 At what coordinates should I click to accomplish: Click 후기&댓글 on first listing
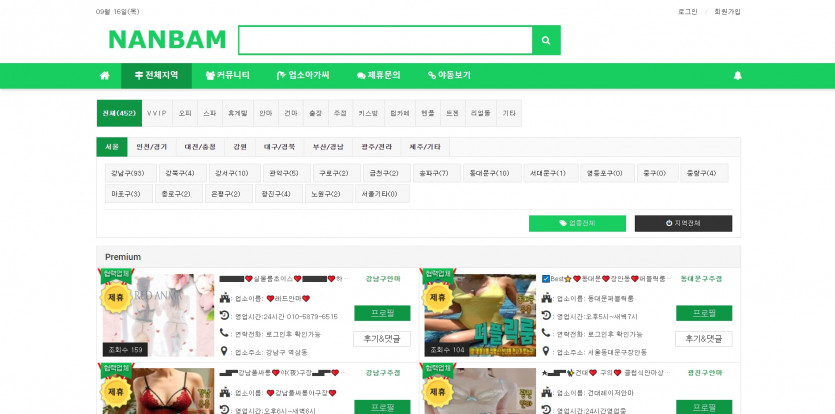point(382,339)
